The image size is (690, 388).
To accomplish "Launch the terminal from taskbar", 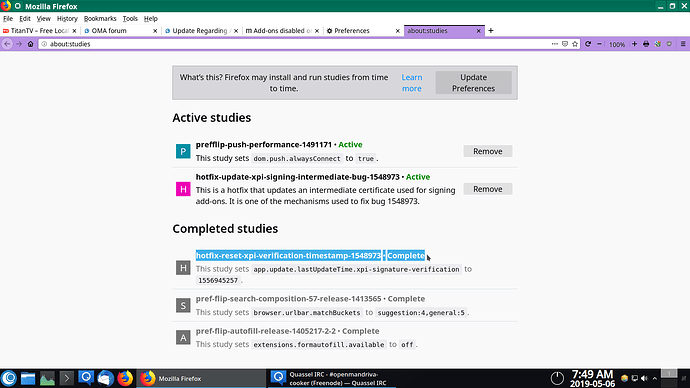I will coord(66,379).
